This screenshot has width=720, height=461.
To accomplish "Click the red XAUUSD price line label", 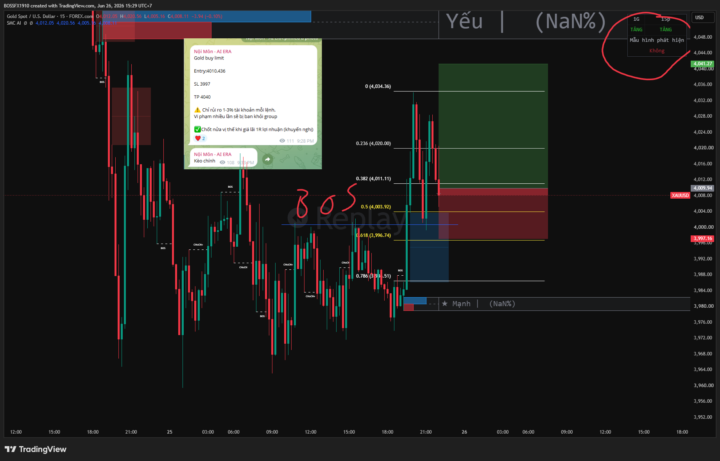I will click(680, 195).
